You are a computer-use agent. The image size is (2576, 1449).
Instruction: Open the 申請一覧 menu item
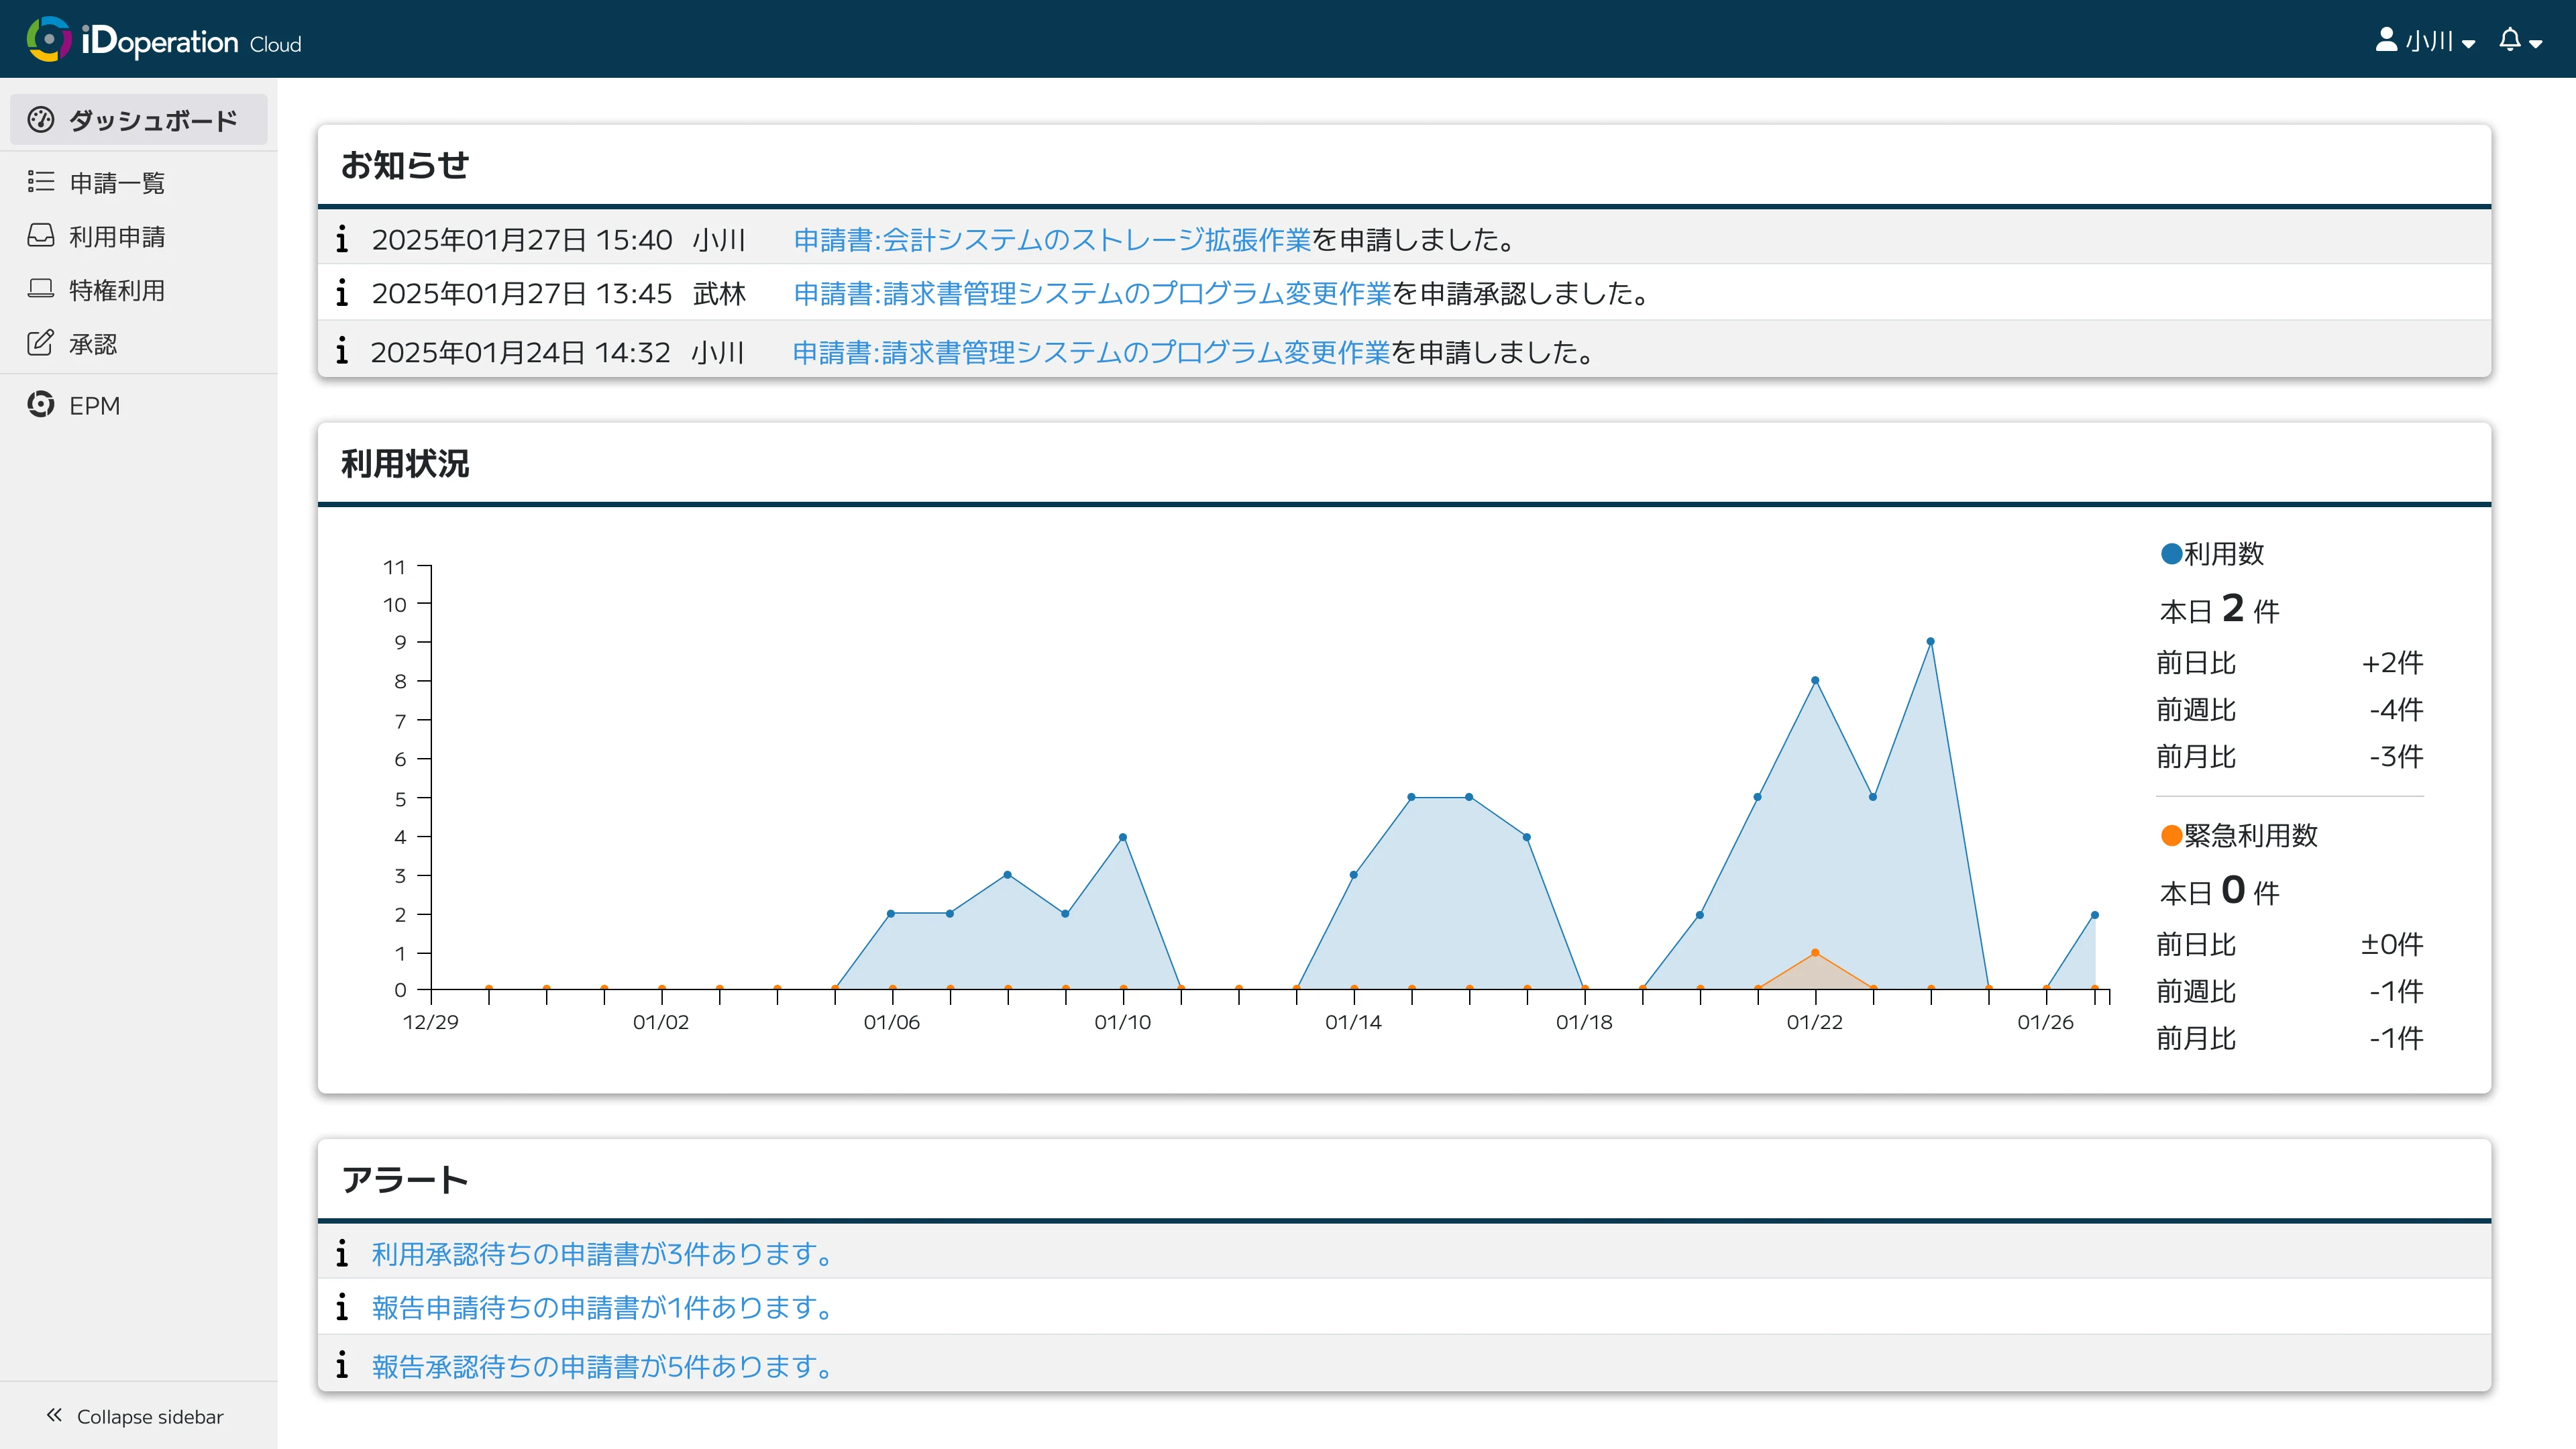click(x=117, y=183)
